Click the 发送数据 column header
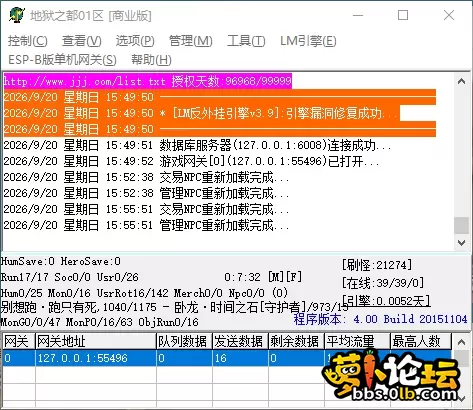 (240, 341)
